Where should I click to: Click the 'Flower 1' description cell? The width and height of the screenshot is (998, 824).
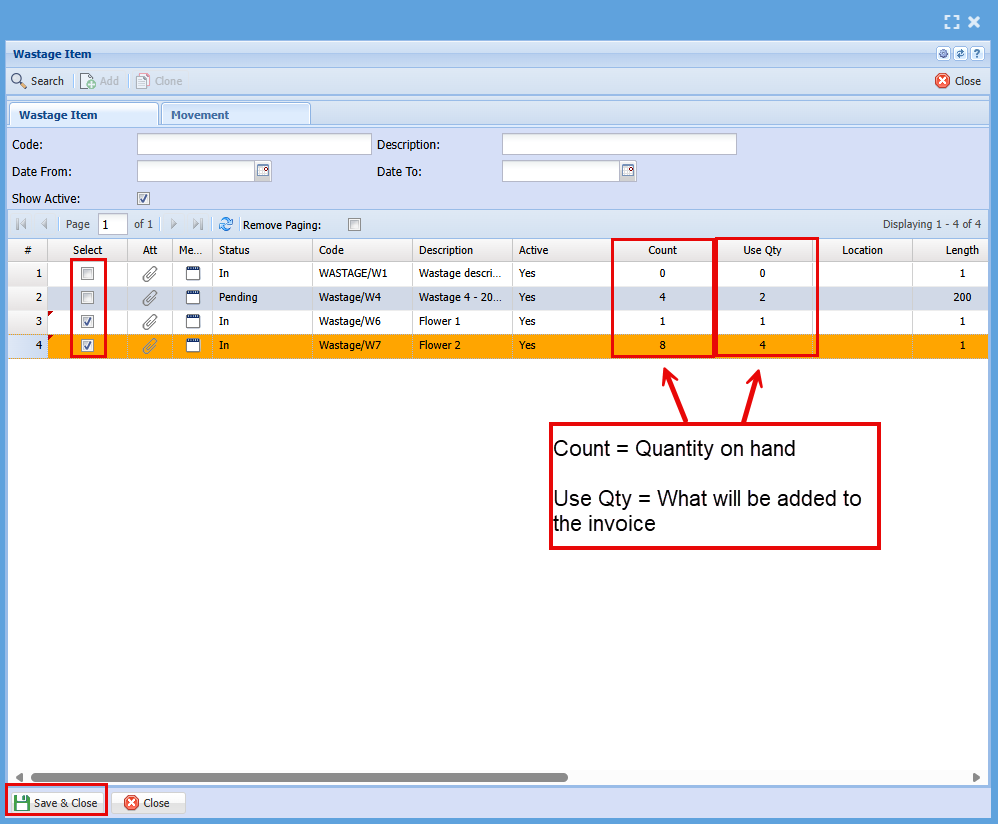[x=462, y=321]
